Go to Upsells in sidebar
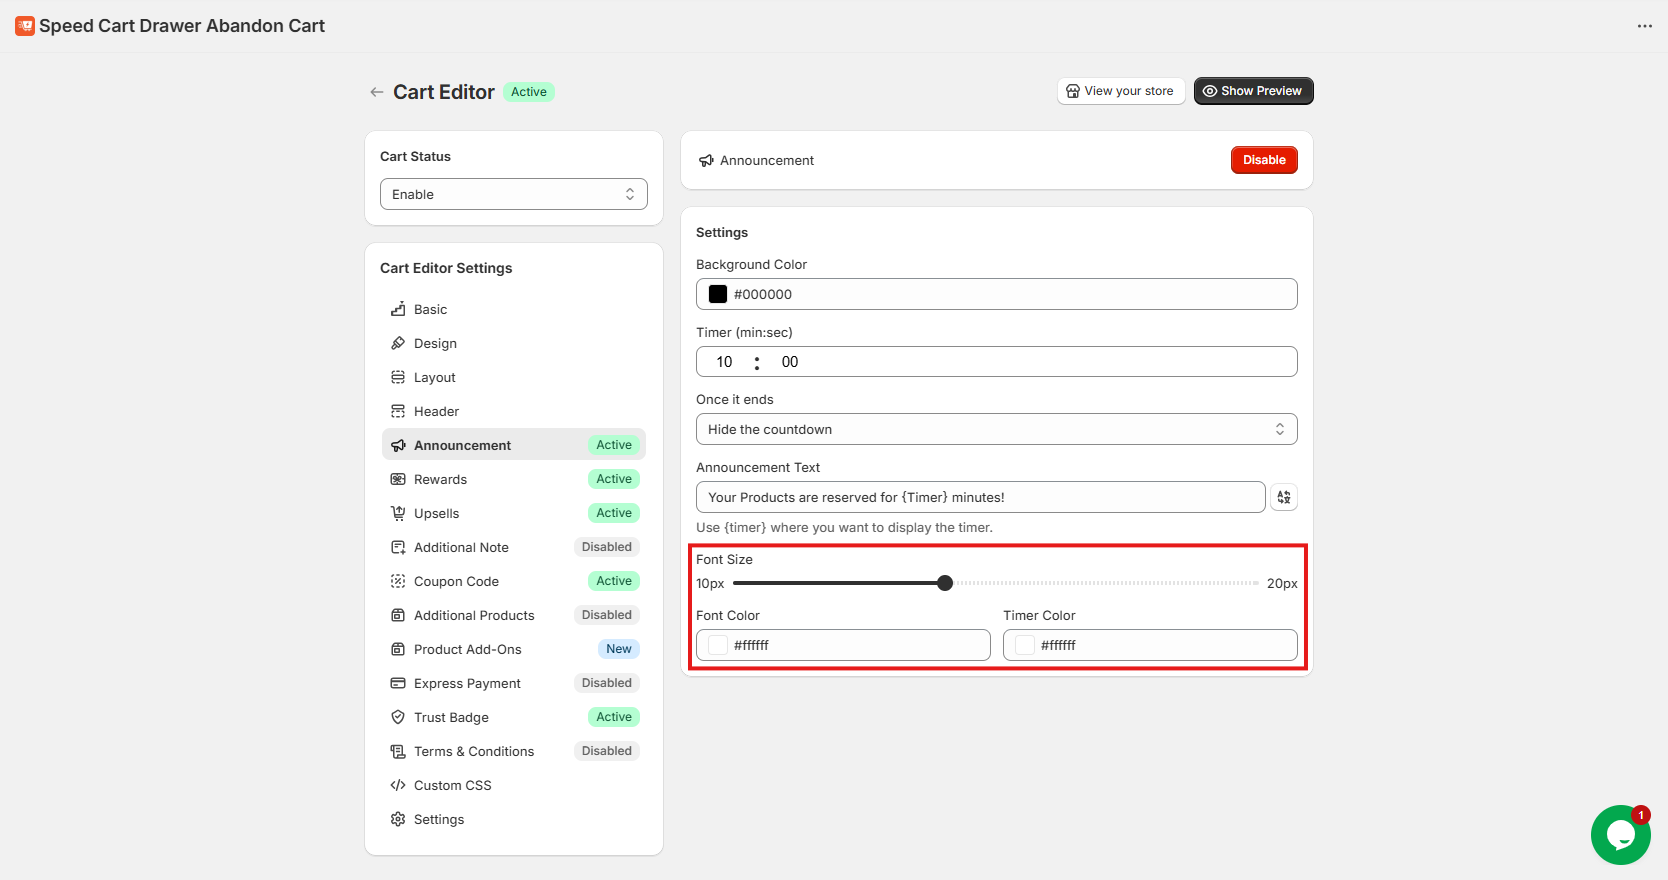Screen dimensions: 1668x880 [437, 513]
